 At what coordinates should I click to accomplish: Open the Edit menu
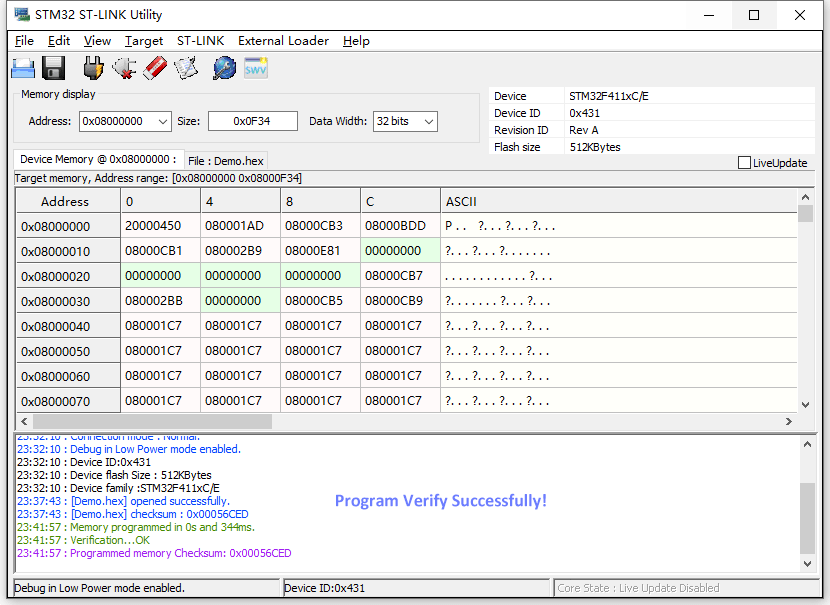coord(59,41)
